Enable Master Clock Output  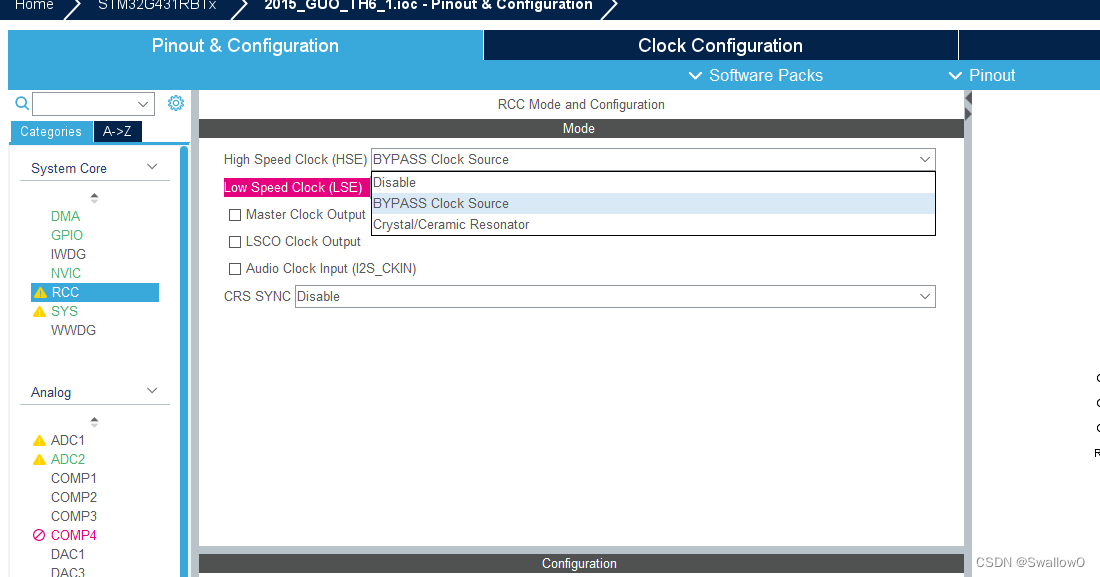[235, 214]
